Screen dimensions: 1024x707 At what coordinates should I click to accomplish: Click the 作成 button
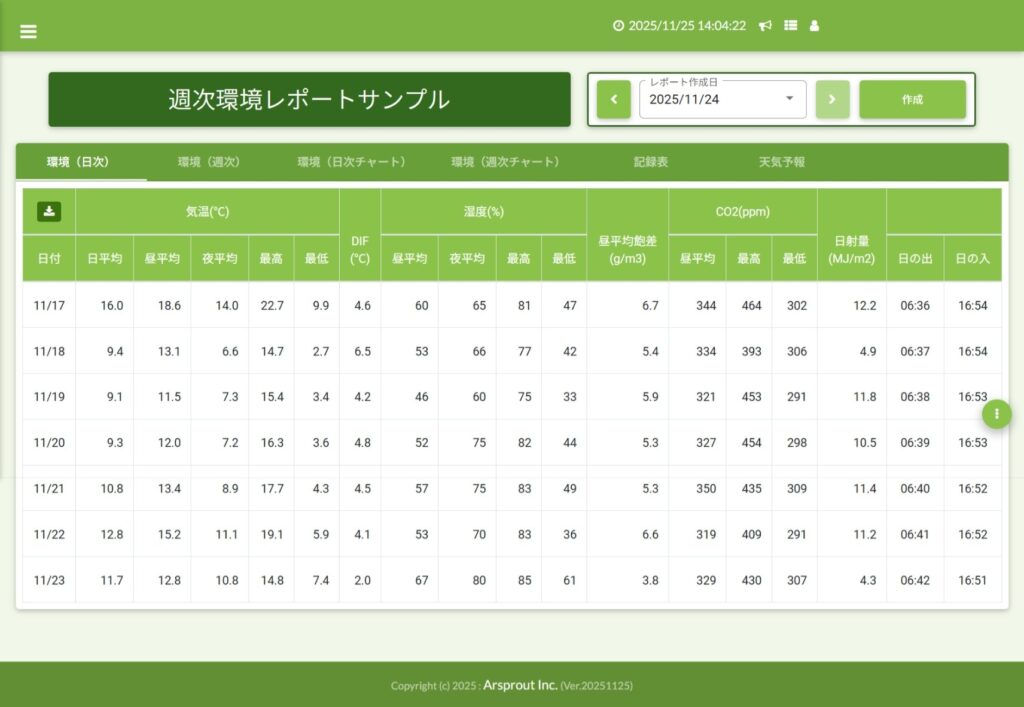pos(912,100)
